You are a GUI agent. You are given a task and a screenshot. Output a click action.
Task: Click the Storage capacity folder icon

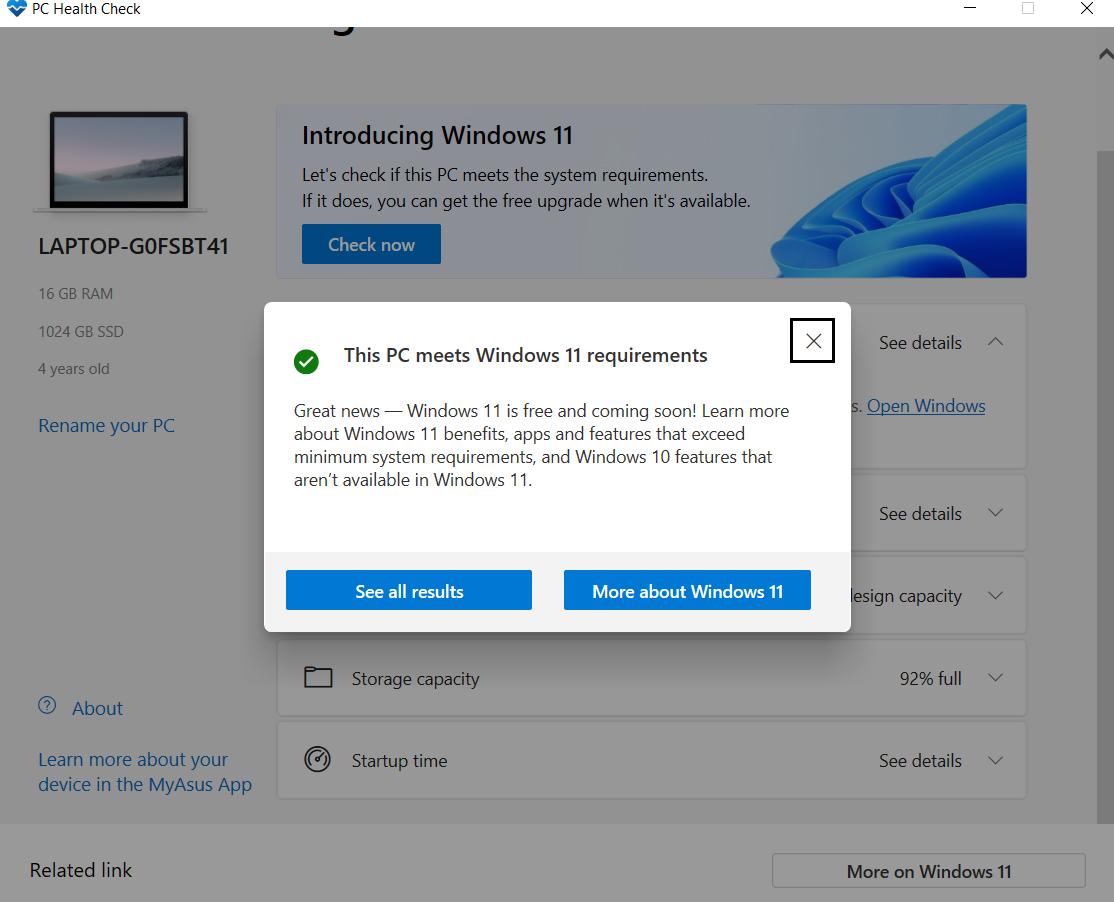(x=318, y=678)
